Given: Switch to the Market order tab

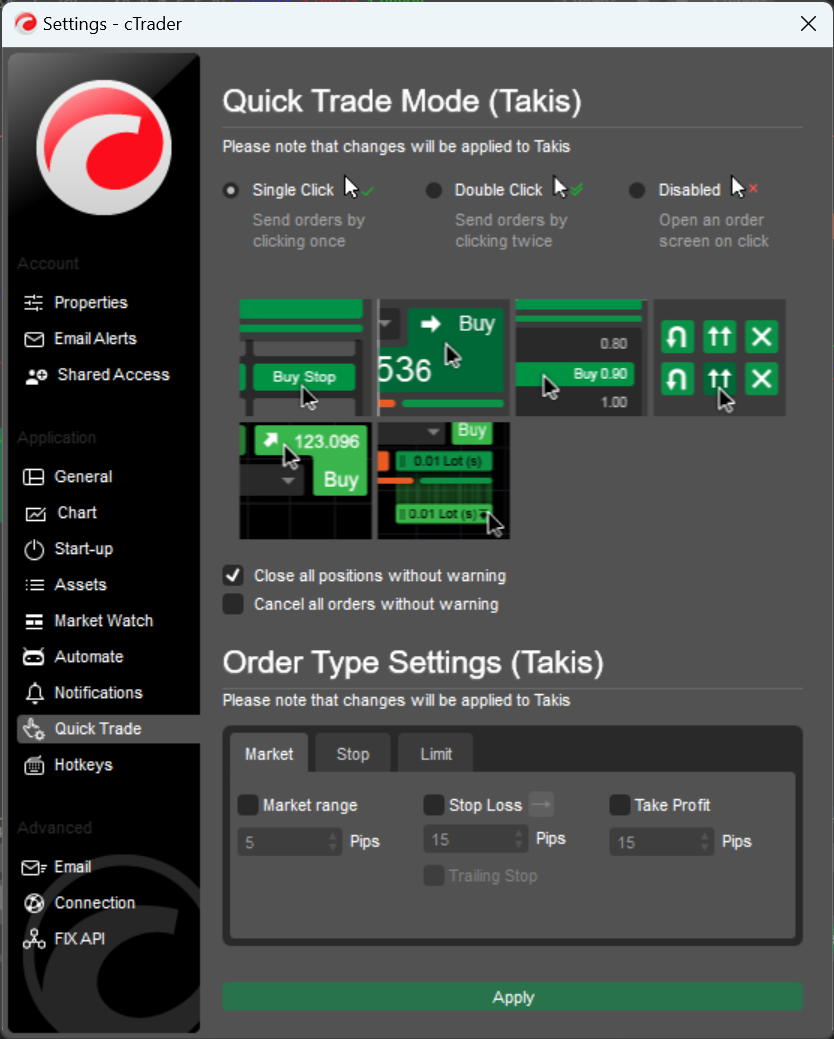Looking at the screenshot, I should pyautogui.click(x=269, y=753).
